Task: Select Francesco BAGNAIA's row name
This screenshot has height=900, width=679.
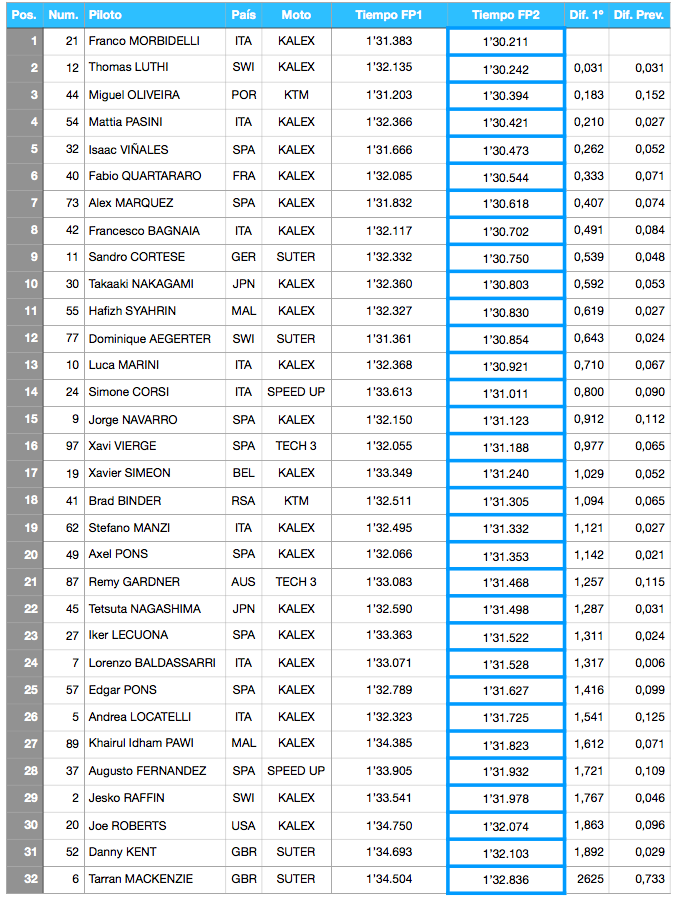Action: pyautogui.click(x=144, y=231)
